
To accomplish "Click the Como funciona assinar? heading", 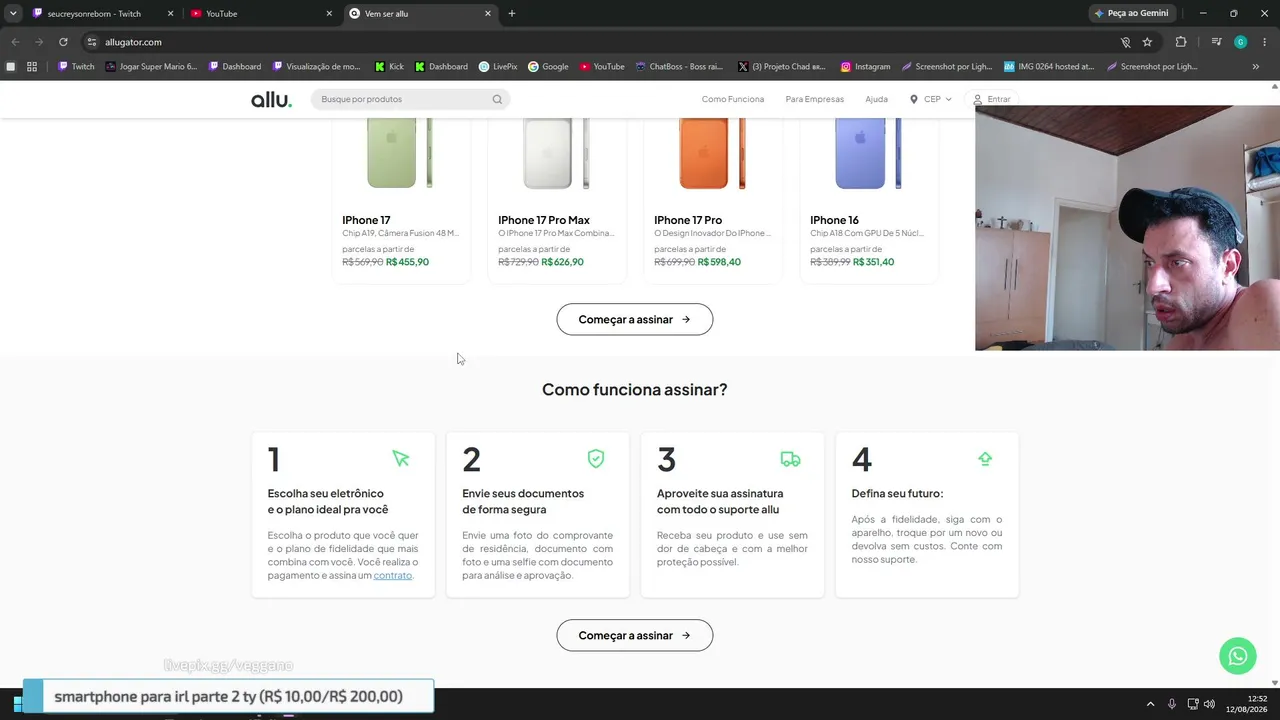I will [x=635, y=389].
